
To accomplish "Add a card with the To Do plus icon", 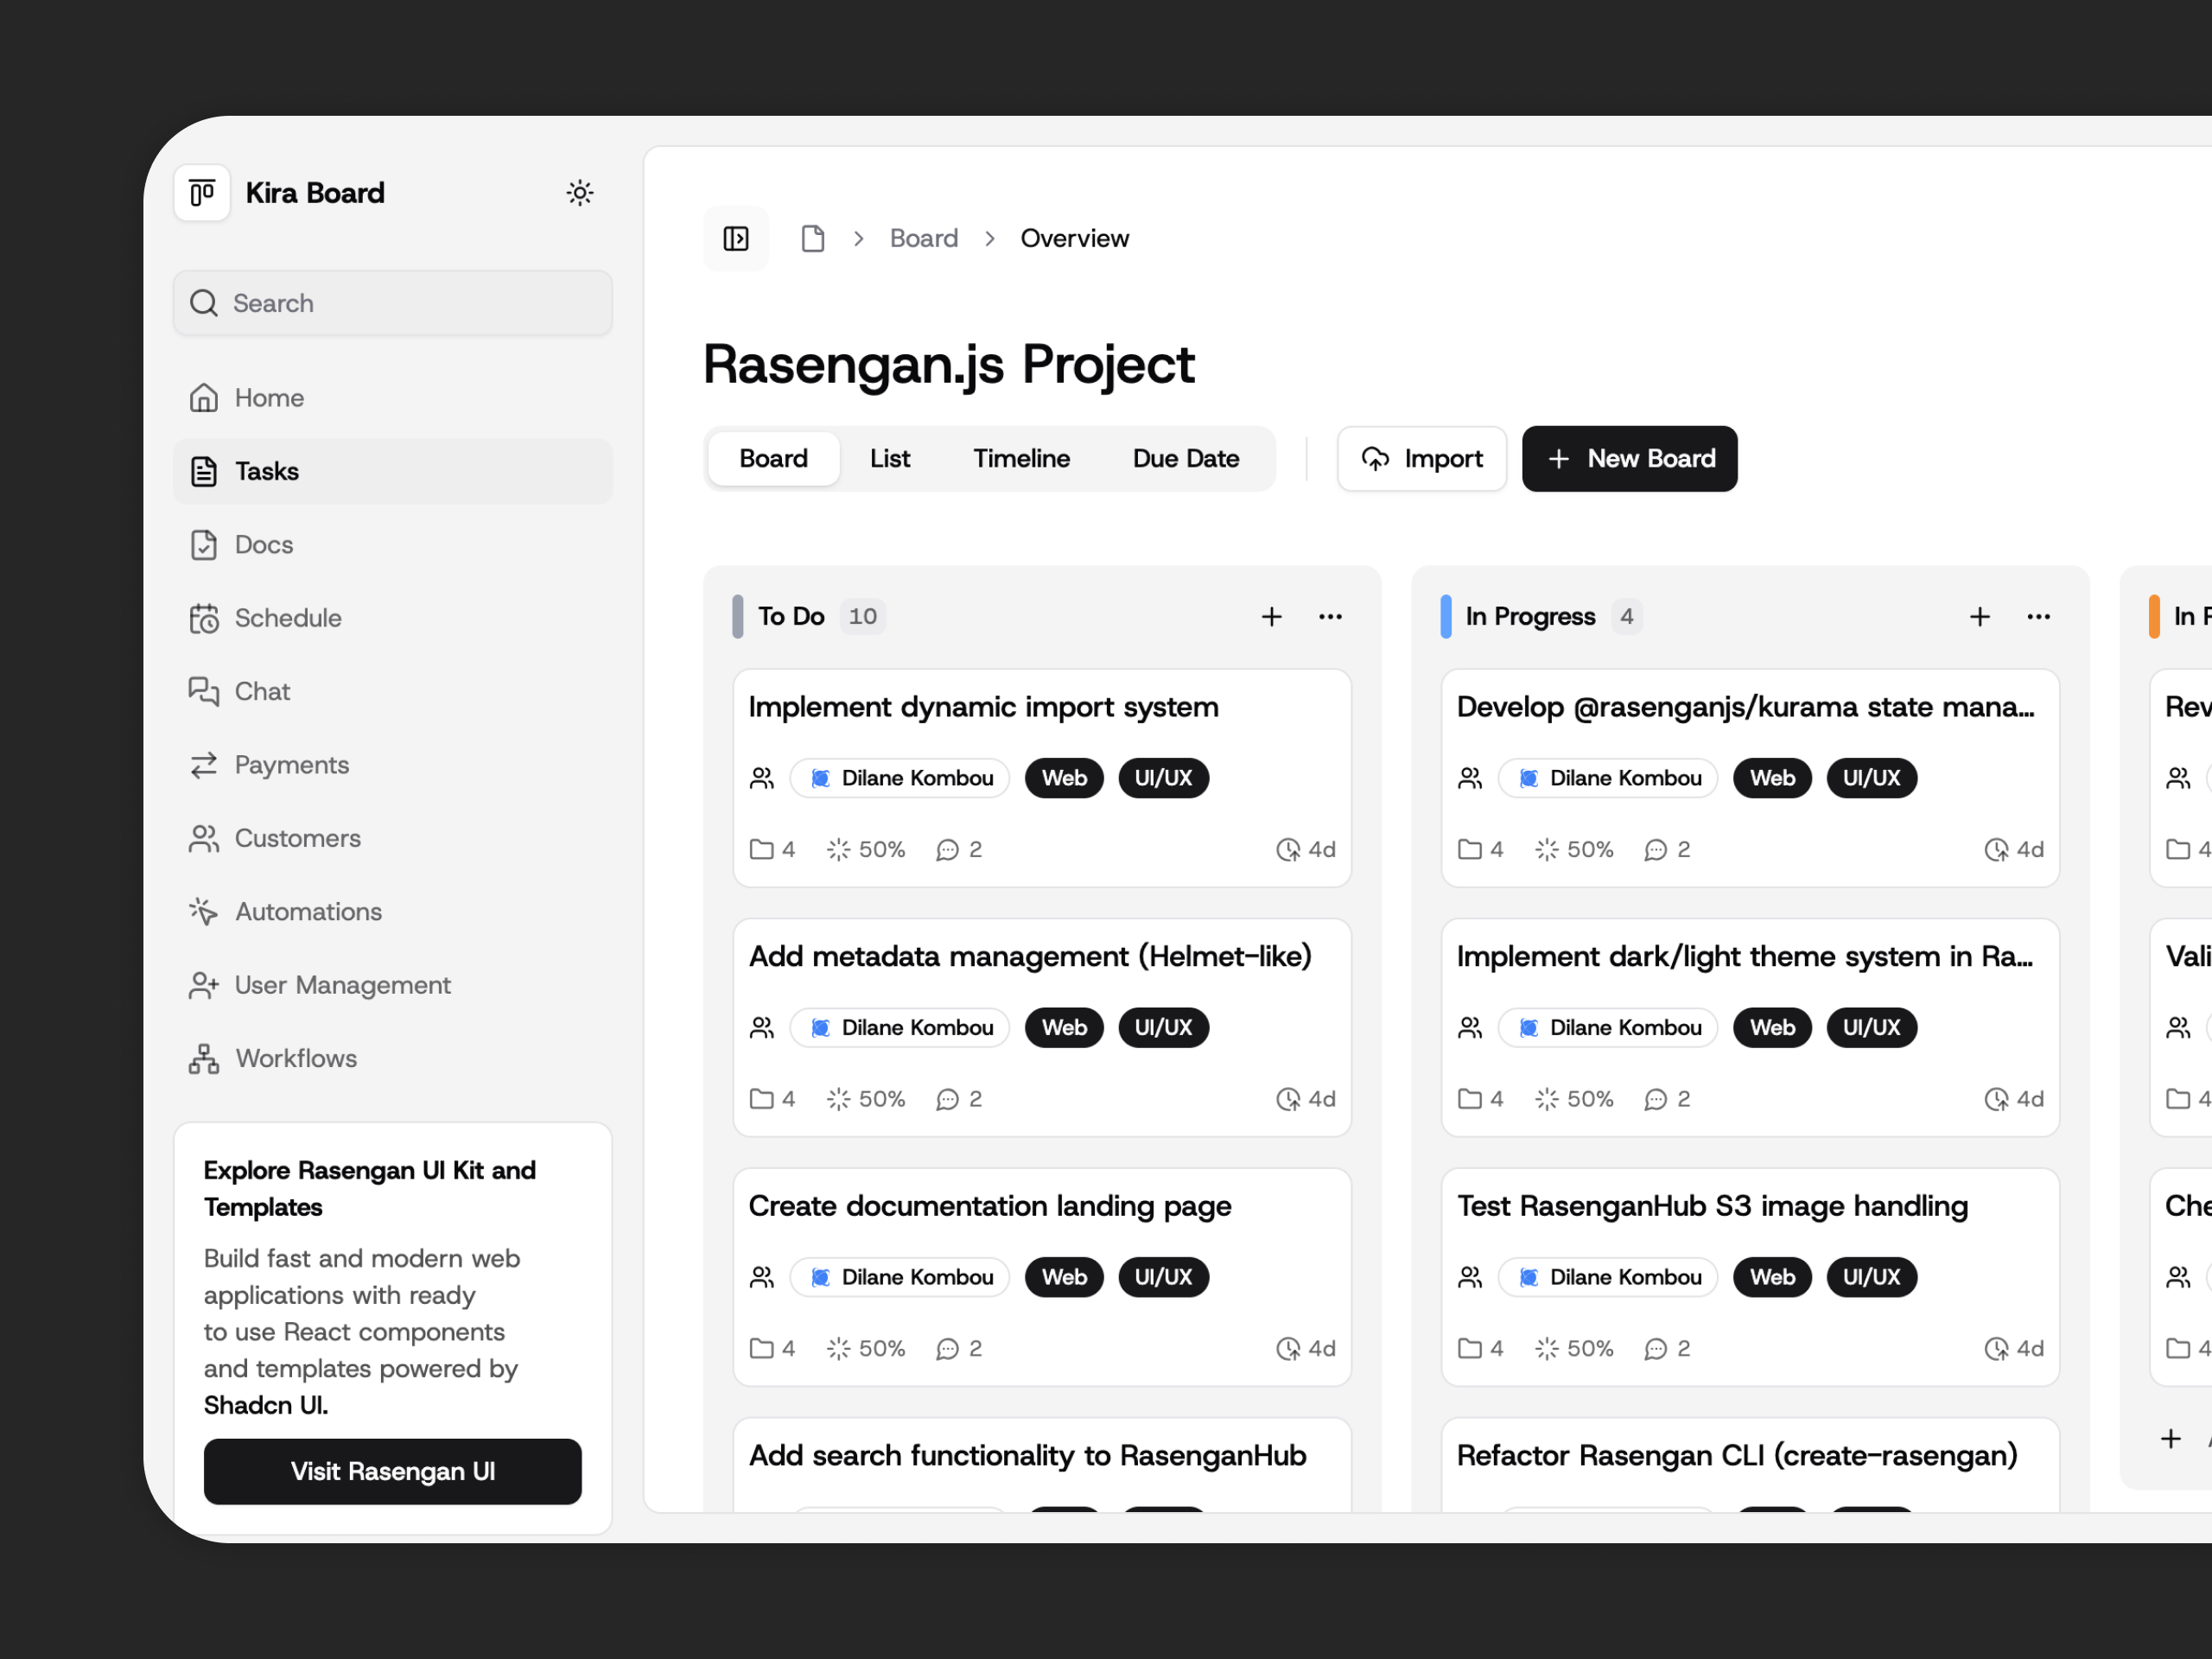I will click(1271, 616).
